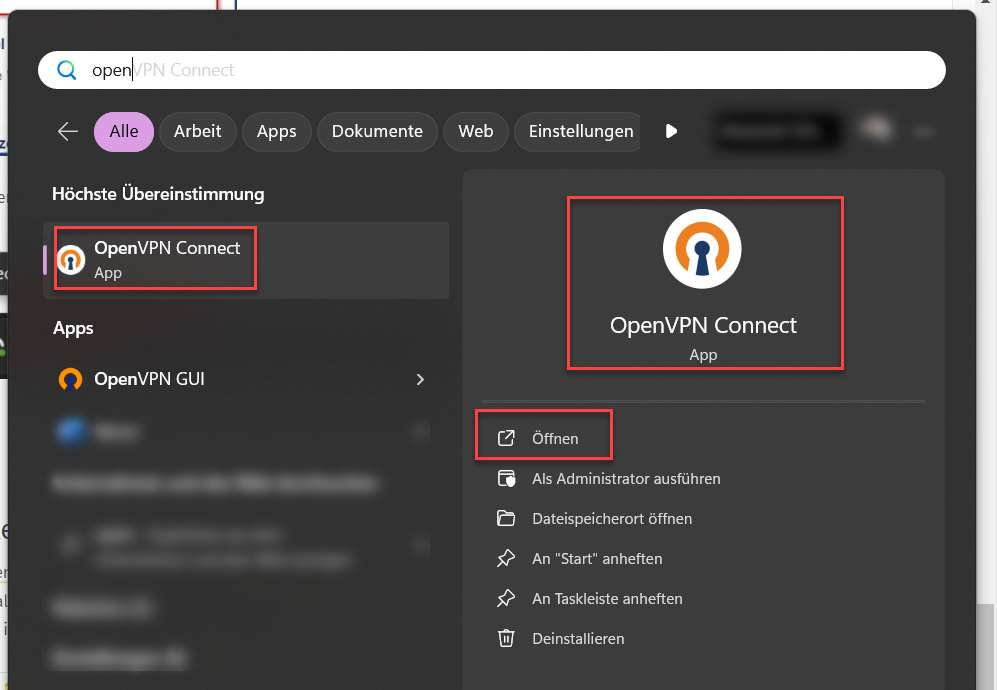
Task: Click the large OpenVPN Connect logo in preview
Action: click(x=702, y=249)
